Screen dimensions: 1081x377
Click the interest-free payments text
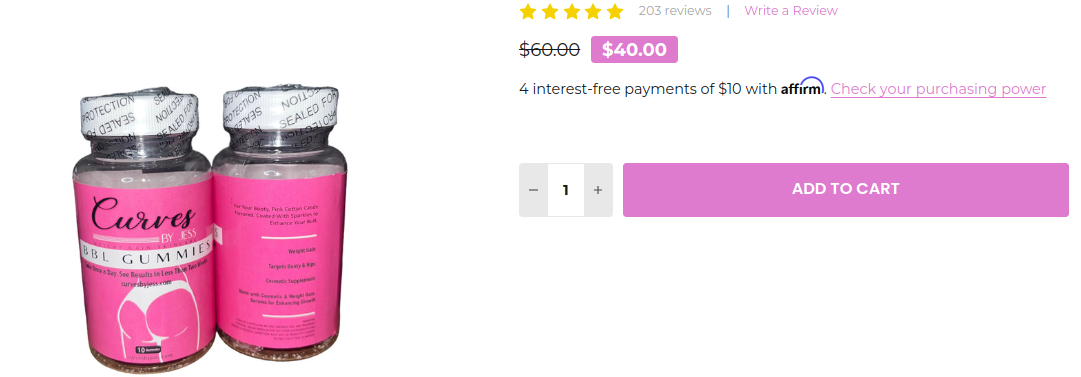tap(648, 89)
